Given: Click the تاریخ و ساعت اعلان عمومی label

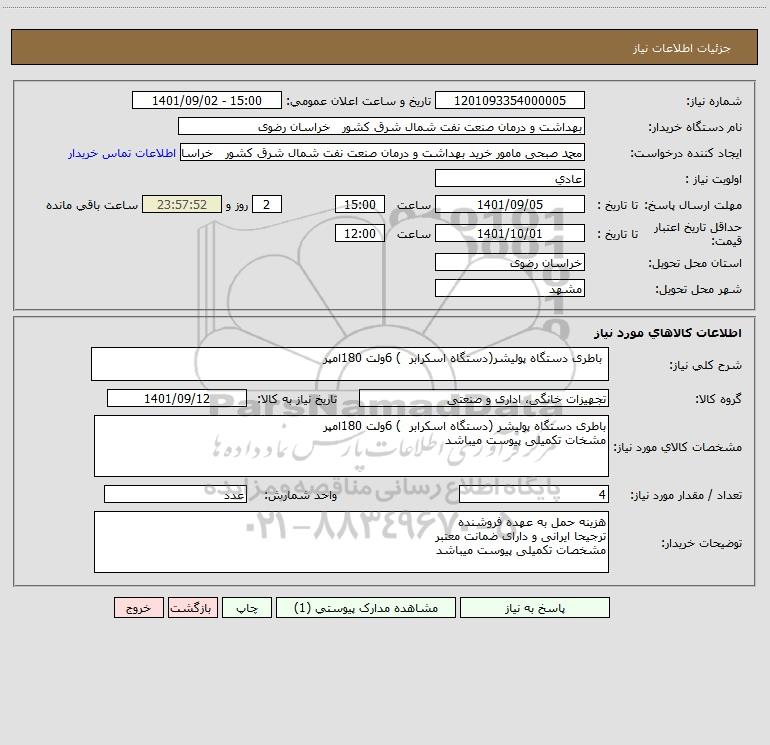Looking at the screenshot, I should (358, 101).
